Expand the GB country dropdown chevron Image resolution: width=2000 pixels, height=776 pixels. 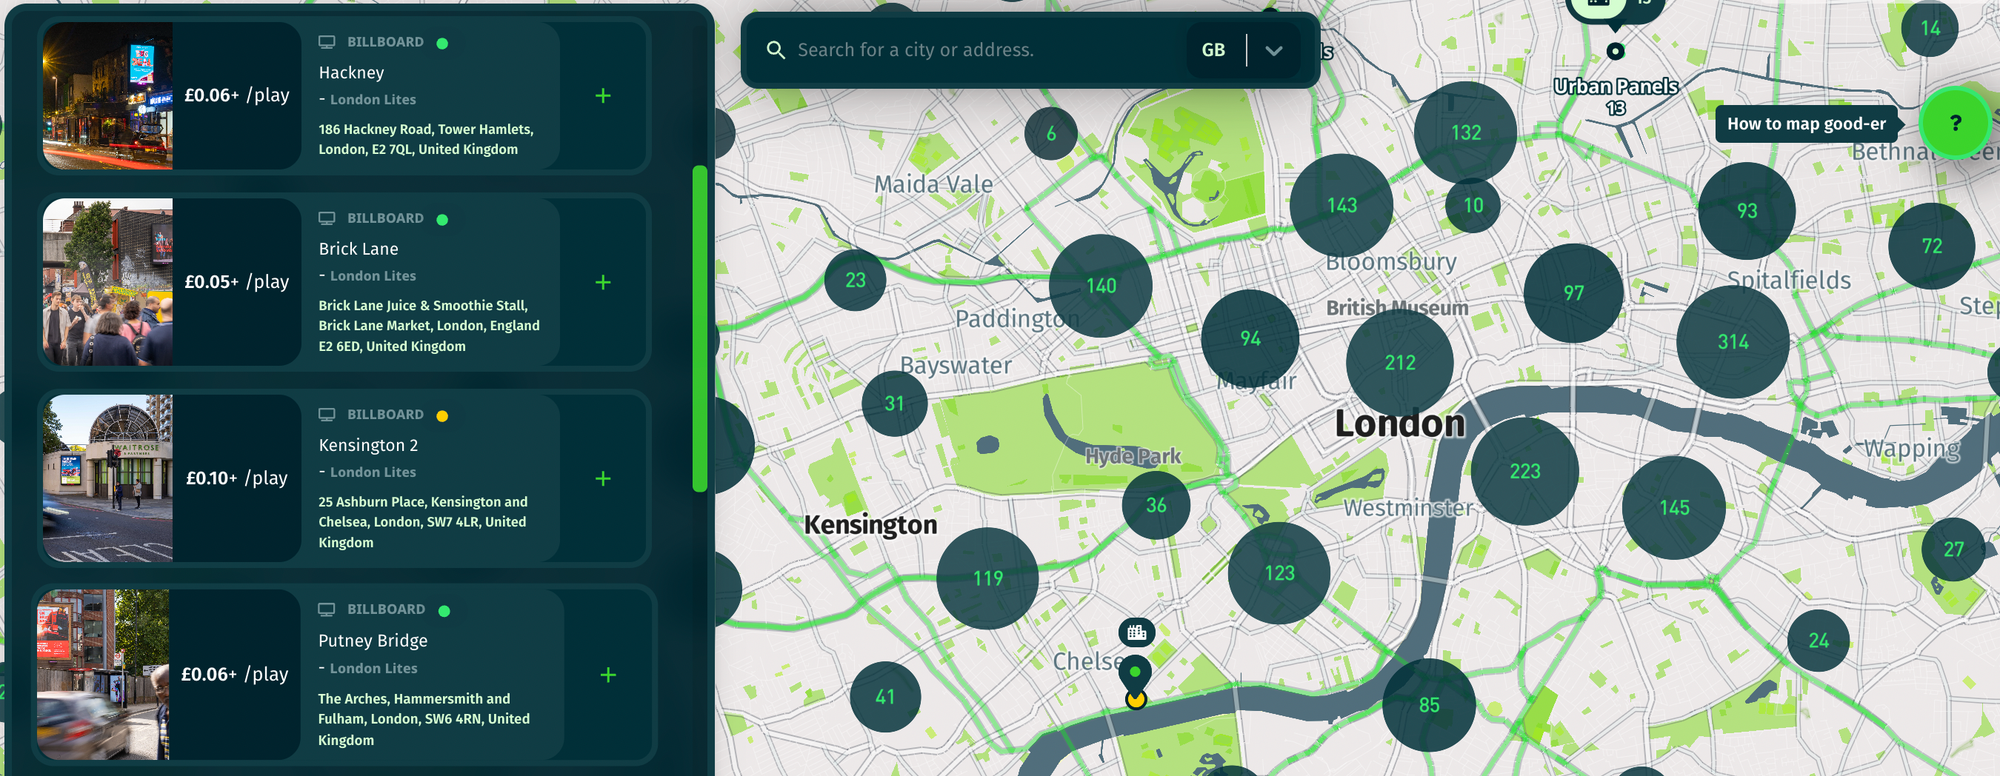coord(1273,50)
